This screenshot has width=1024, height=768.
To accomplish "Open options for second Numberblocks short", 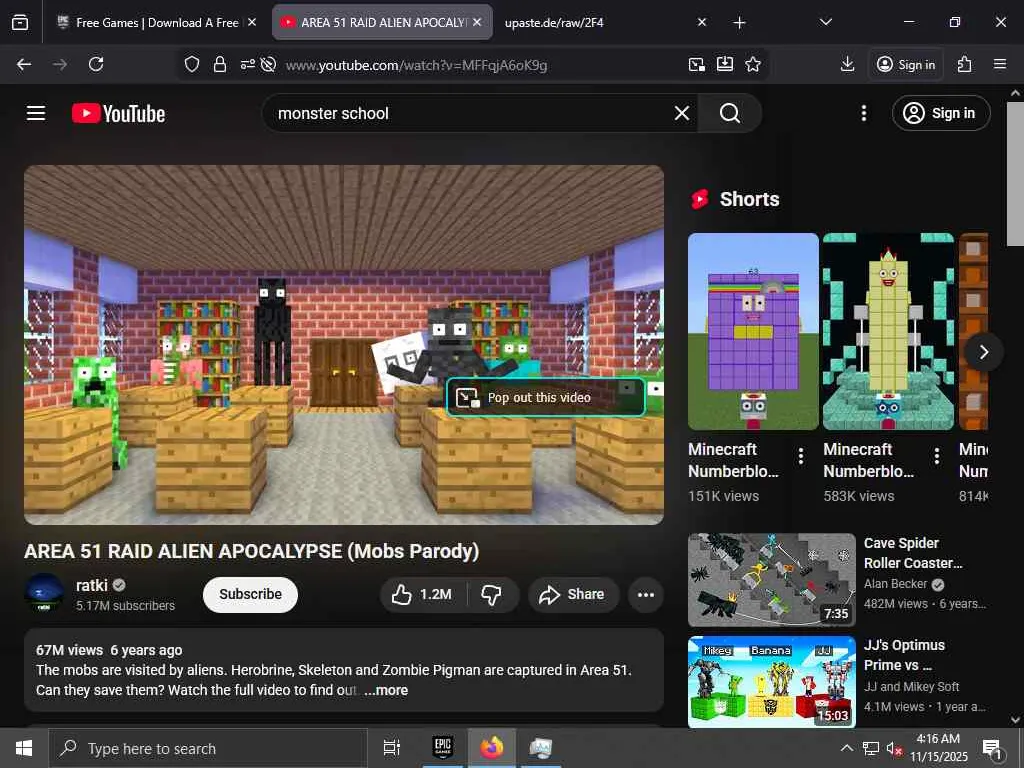I will [x=936, y=456].
